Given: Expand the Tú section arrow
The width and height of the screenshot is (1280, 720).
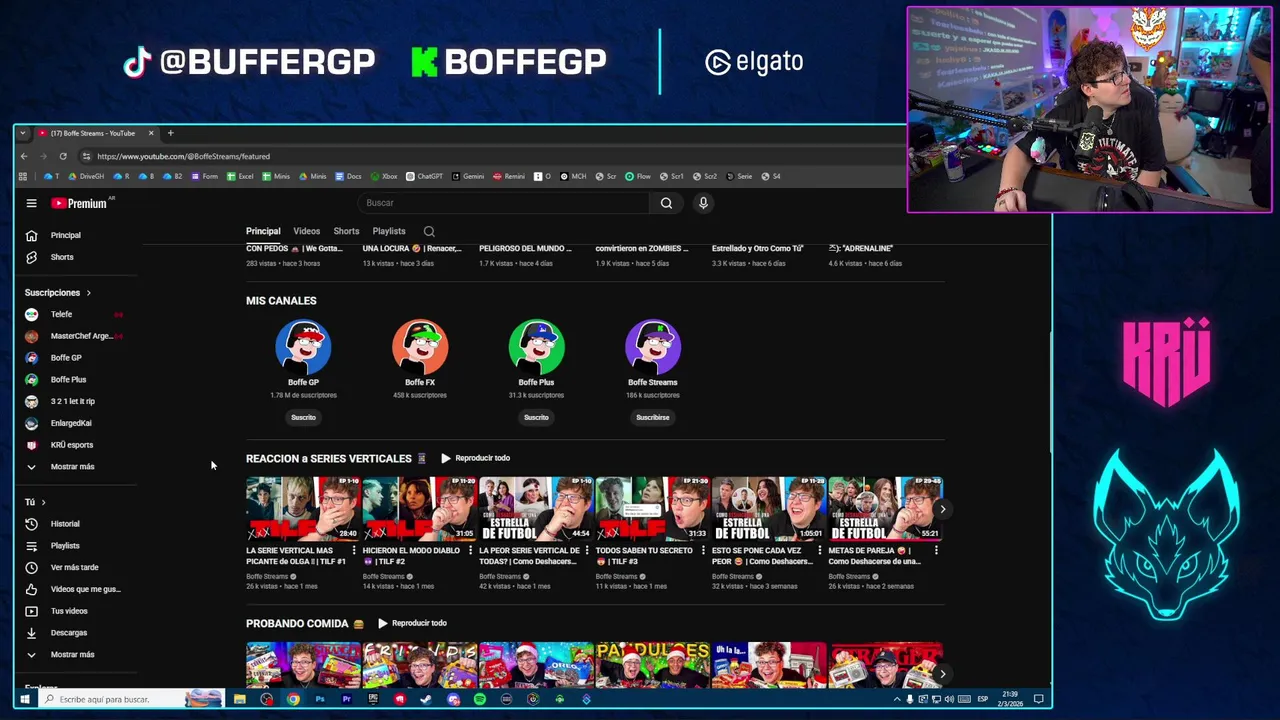Looking at the screenshot, I should [x=43, y=502].
